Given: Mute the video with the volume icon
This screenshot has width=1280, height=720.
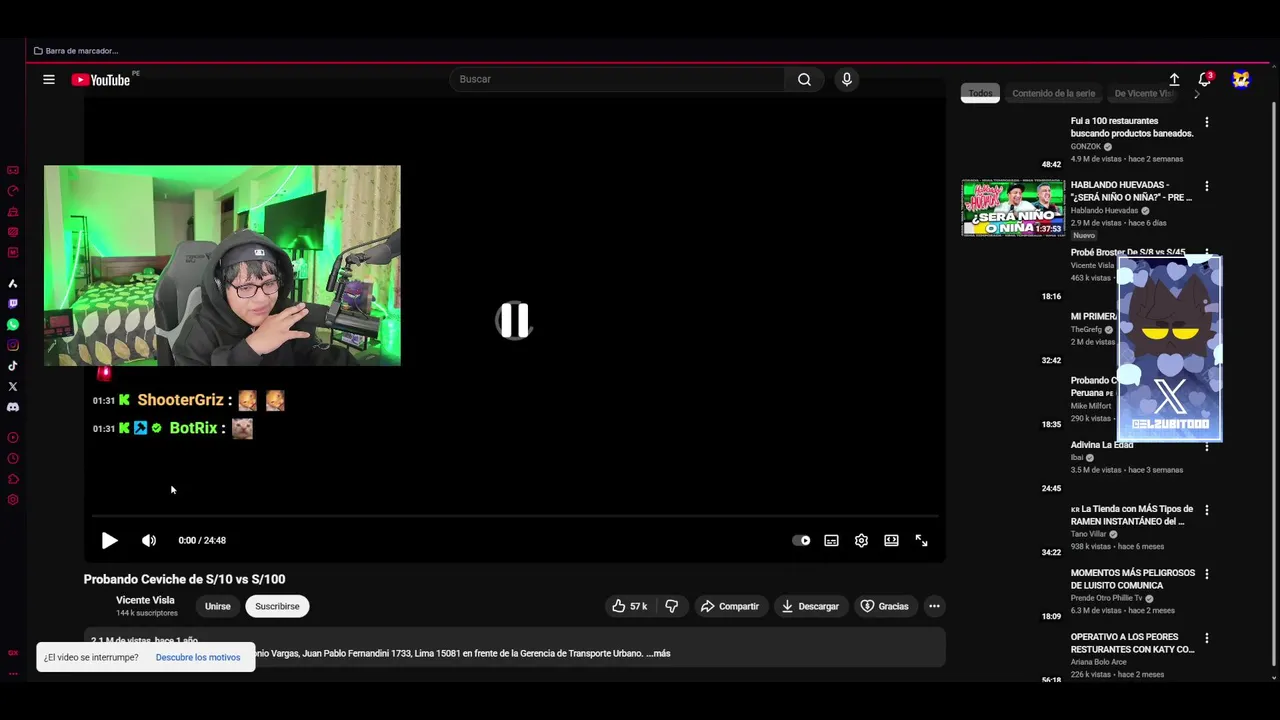Looking at the screenshot, I should coord(149,540).
